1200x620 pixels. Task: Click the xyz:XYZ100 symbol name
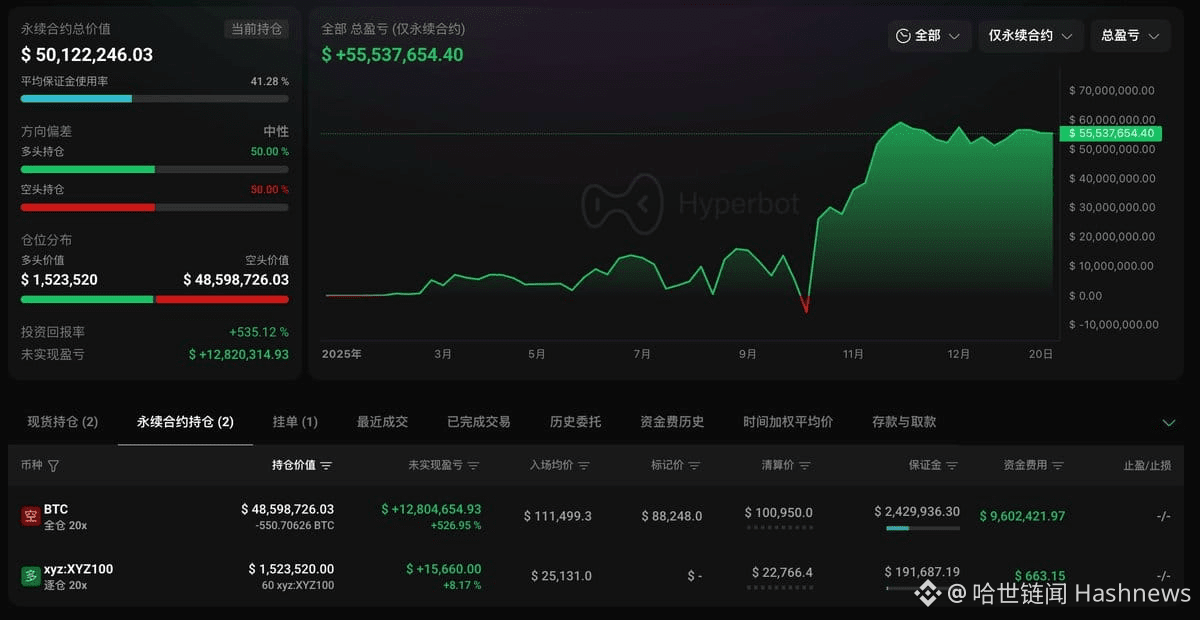click(x=78, y=569)
